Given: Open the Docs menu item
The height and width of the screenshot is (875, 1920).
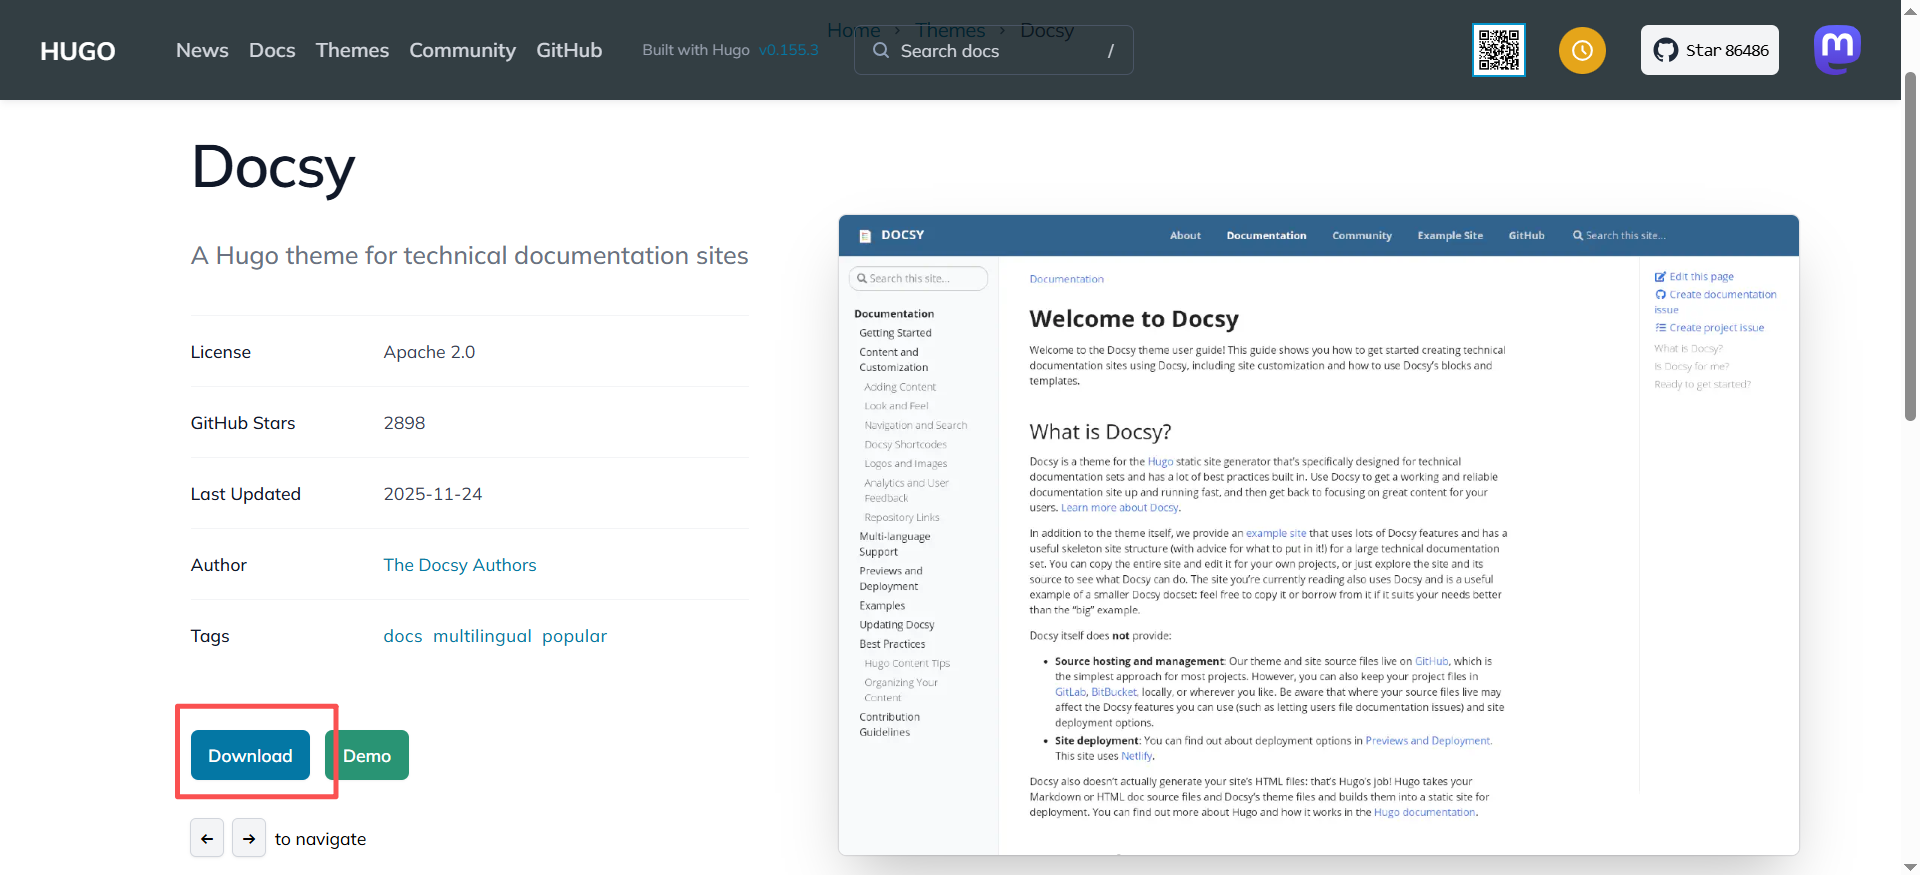Looking at the screenshot, I should click(x=272, y=50).
